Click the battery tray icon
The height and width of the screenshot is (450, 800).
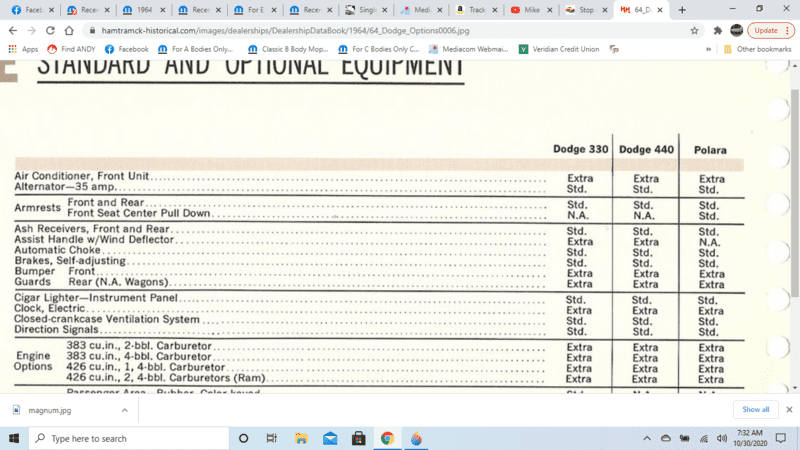(x=685, y=438)
